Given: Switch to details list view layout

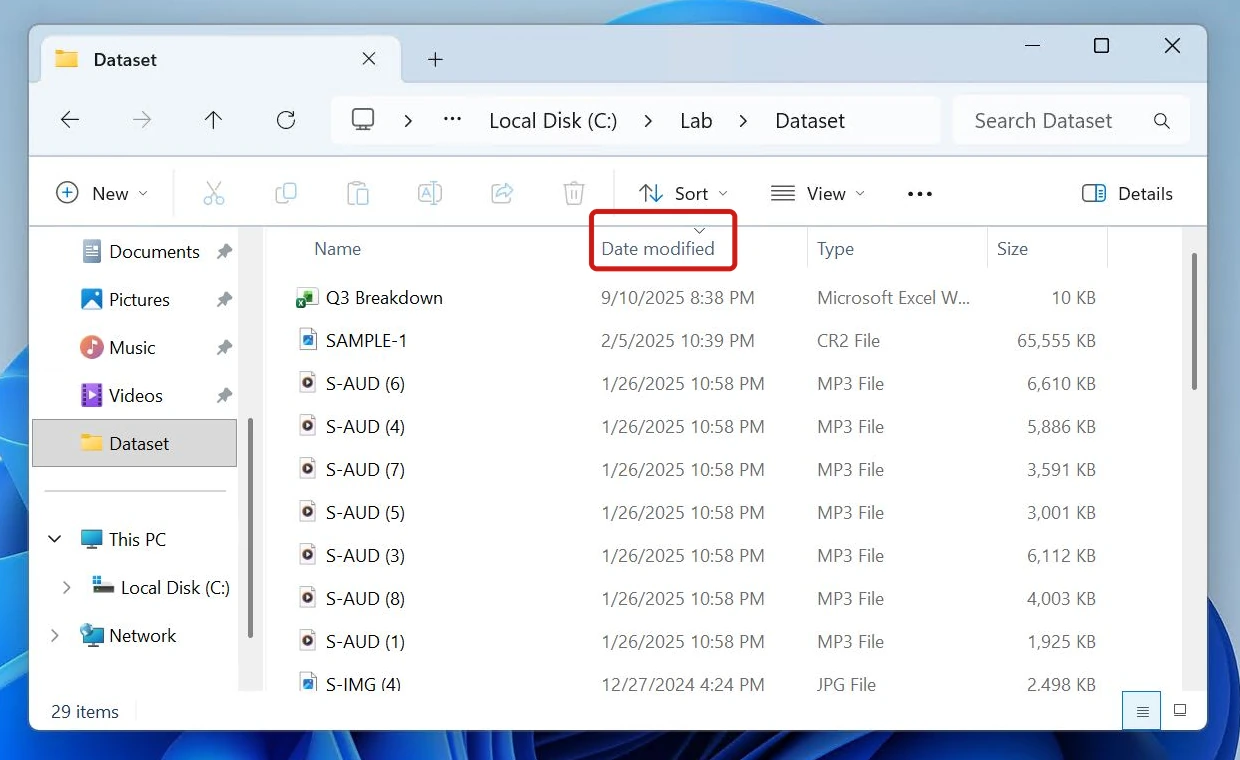Looking at the screenshot, I should pyautogui.click(x=1142, y=711).
